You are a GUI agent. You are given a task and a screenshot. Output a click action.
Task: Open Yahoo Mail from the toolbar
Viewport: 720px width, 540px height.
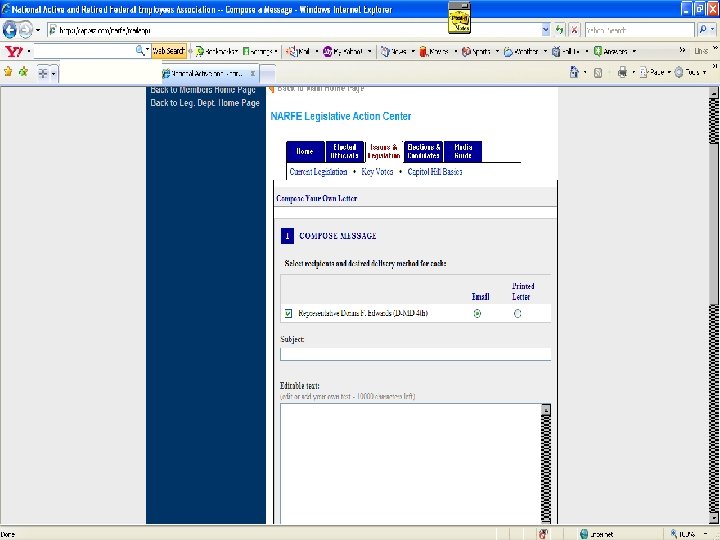(298, 51)
